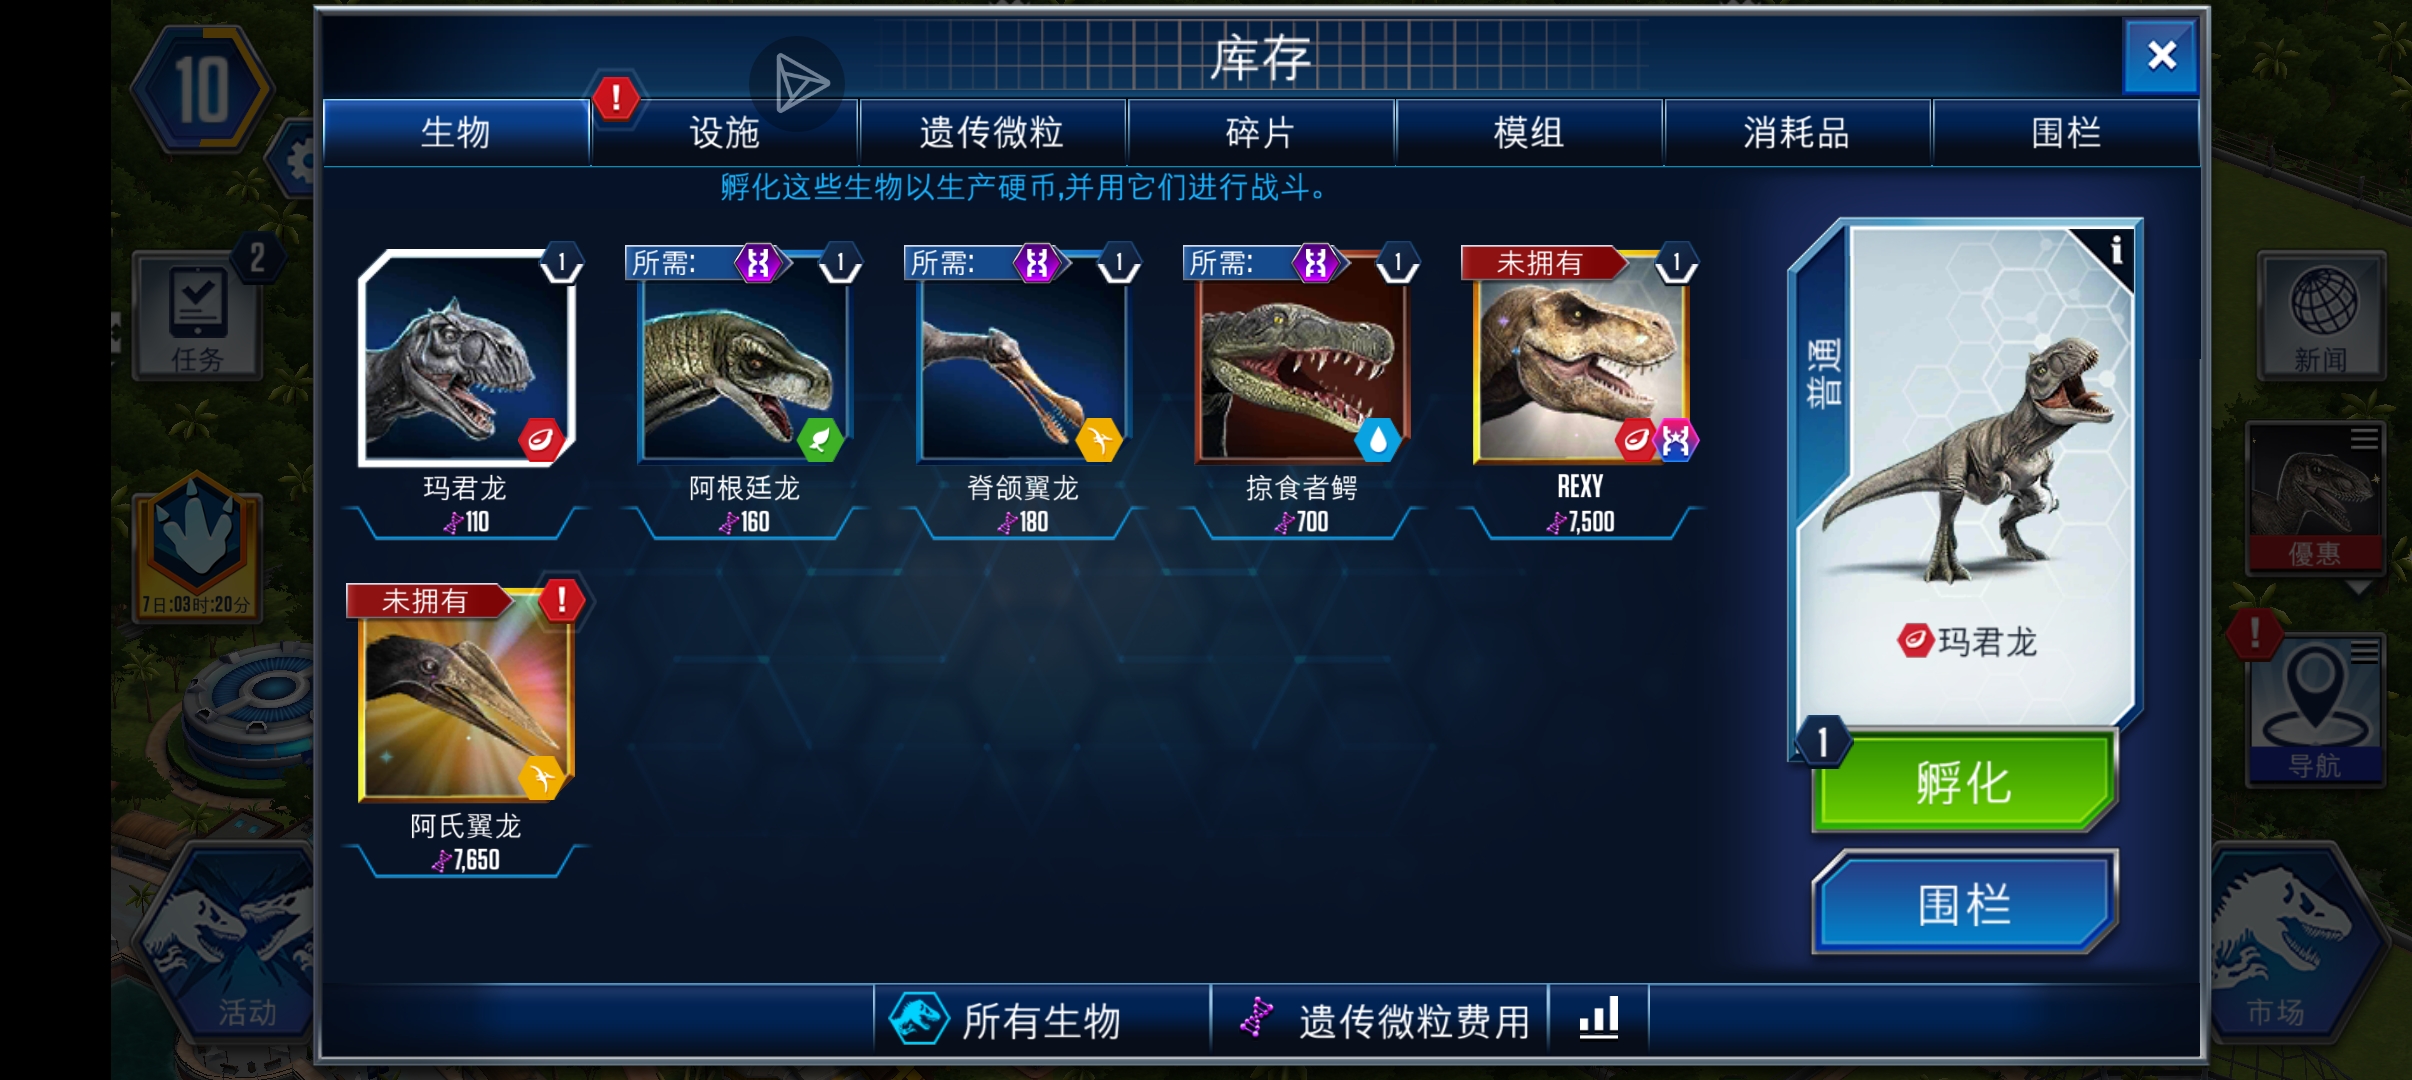Open the info icon on creature card

coord(2115,251)
